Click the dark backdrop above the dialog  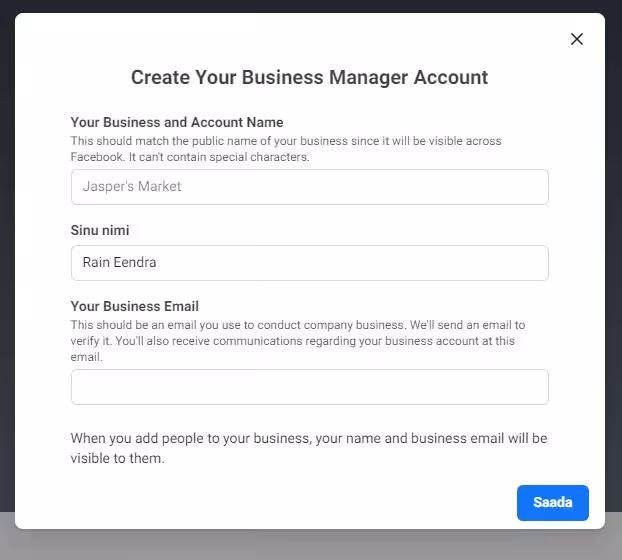pos(310,5)
